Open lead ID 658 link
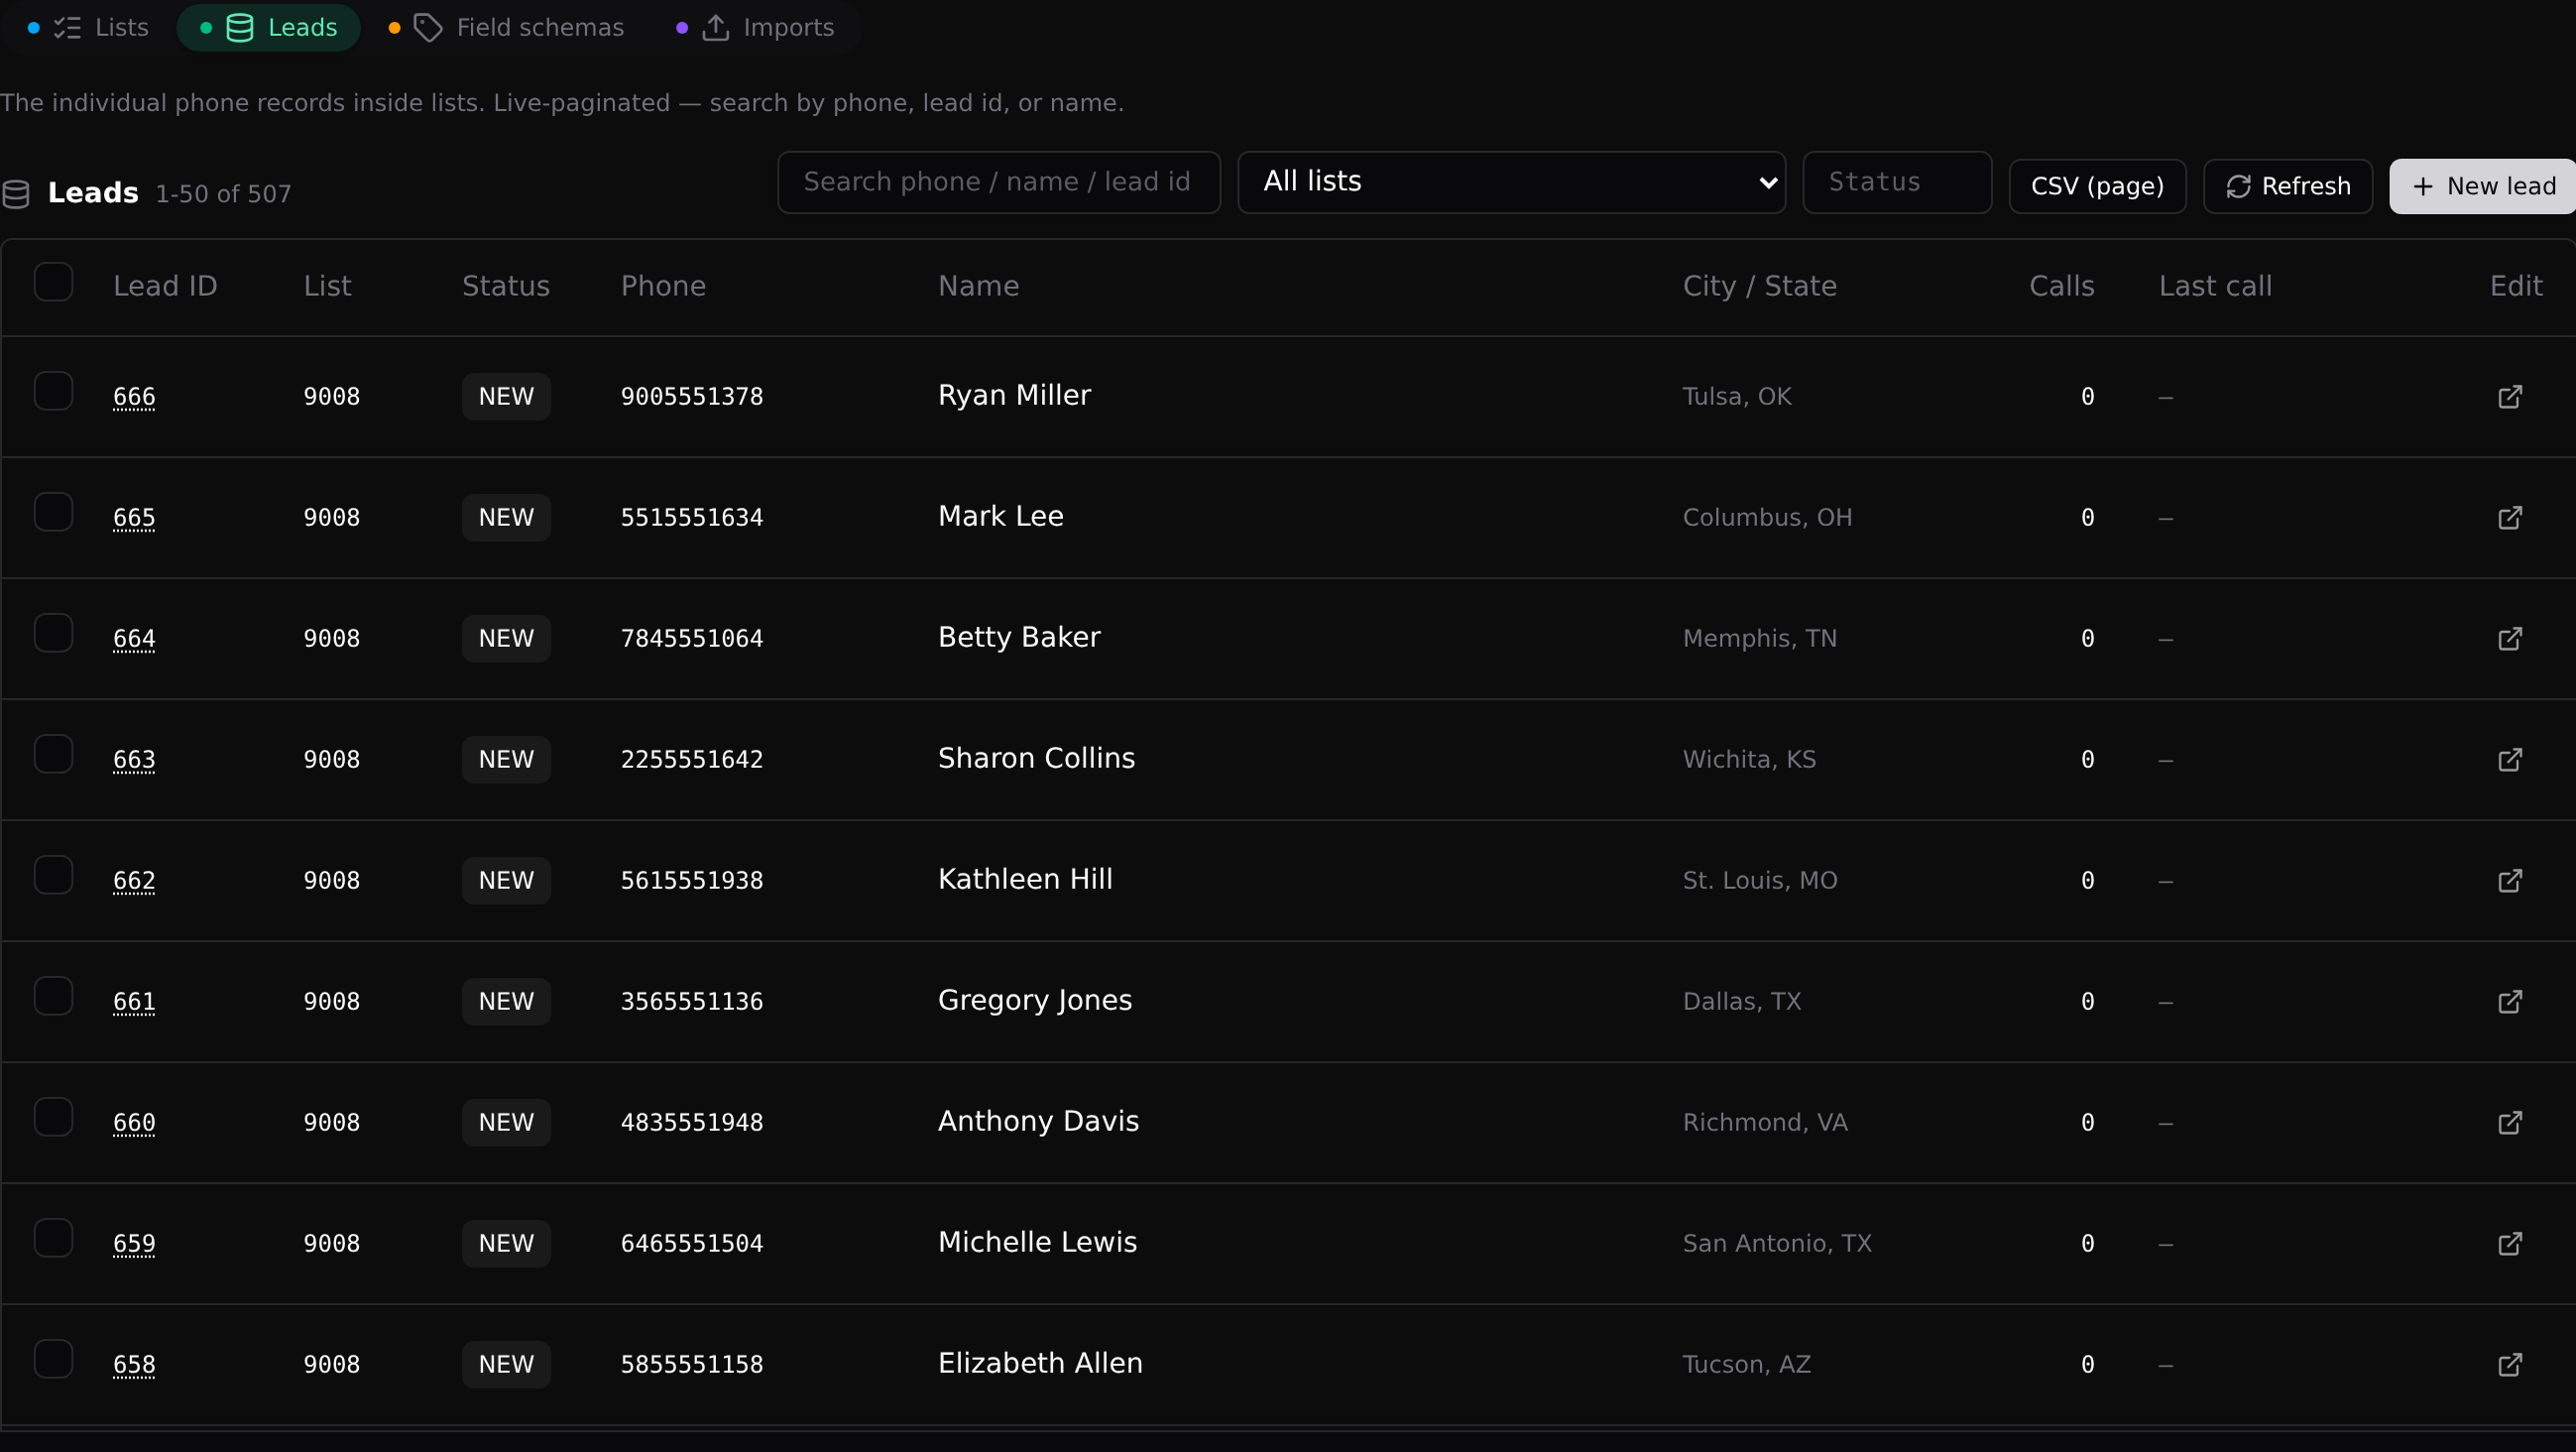Image resolution: width=2576 pixels, height=1452 pixels. (x=134, y=1365)
